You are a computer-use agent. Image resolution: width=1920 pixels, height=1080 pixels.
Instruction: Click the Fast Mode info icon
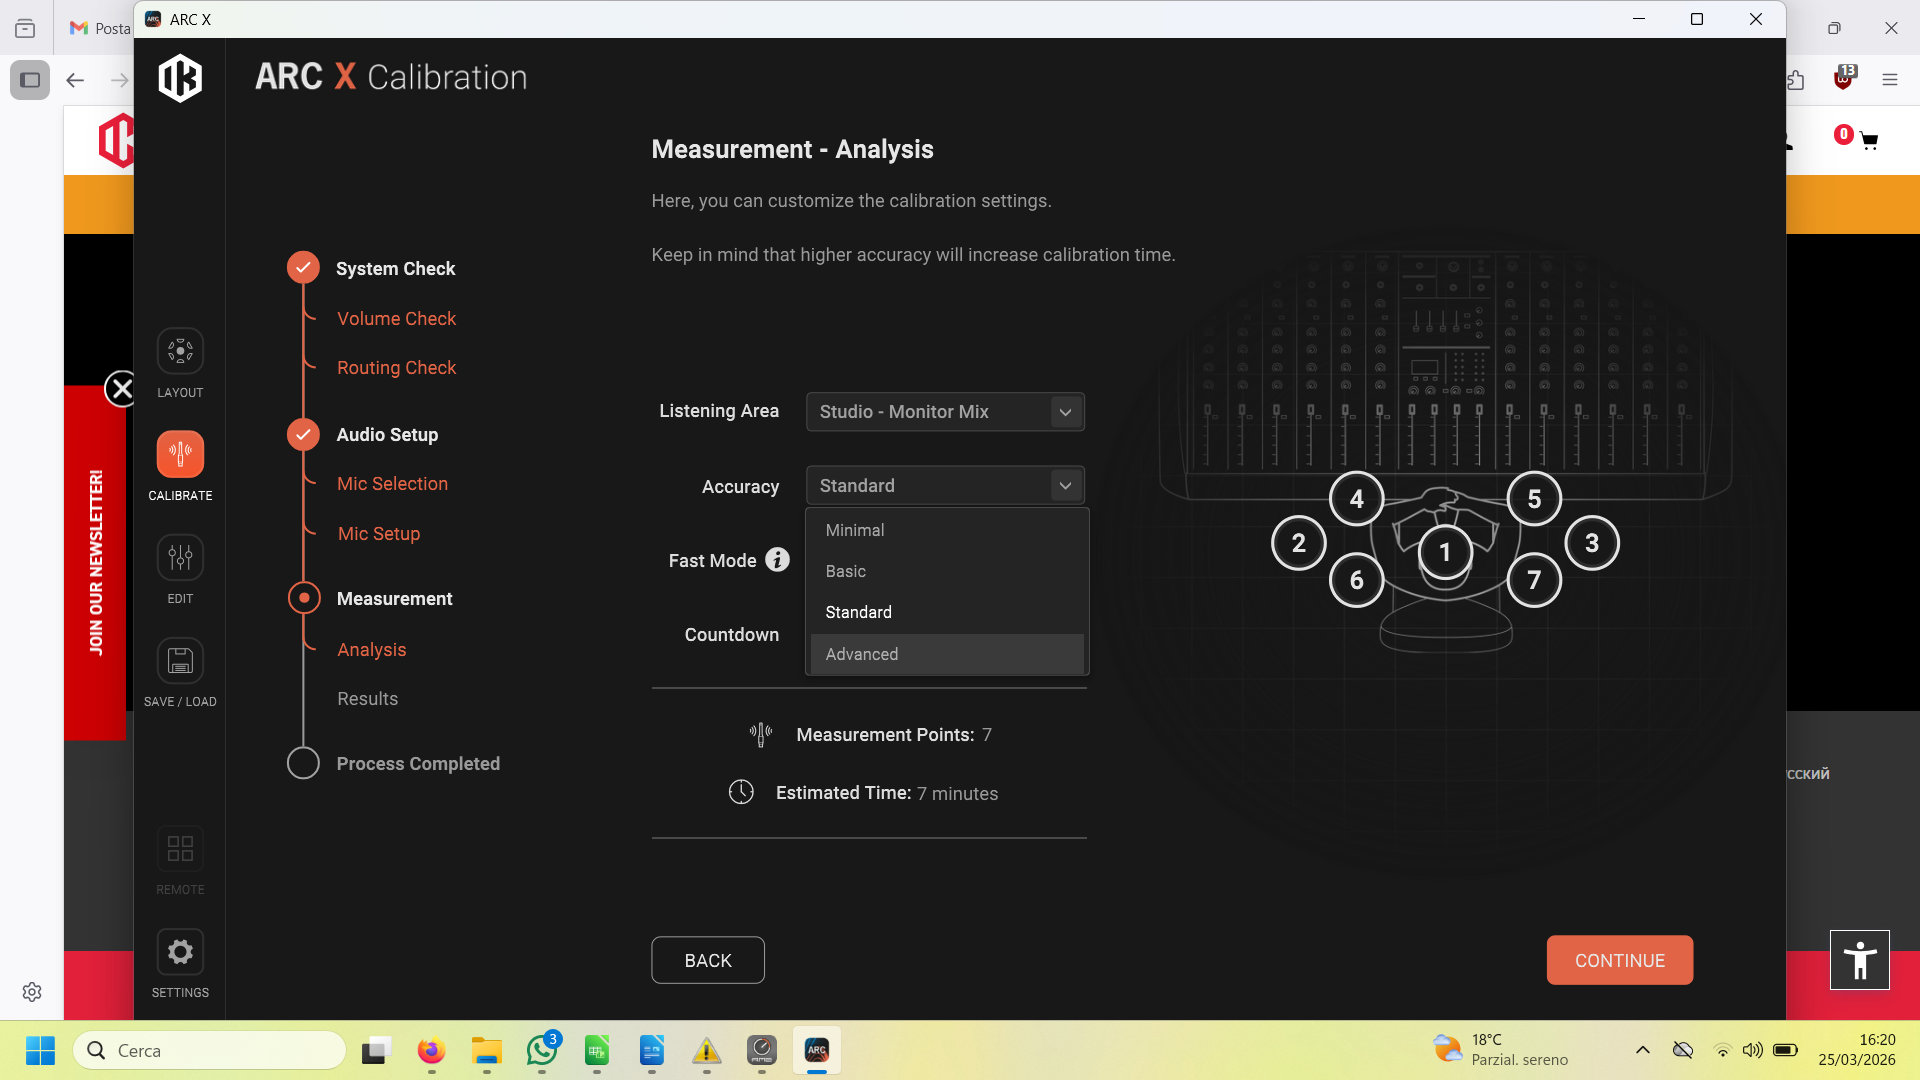777,560
